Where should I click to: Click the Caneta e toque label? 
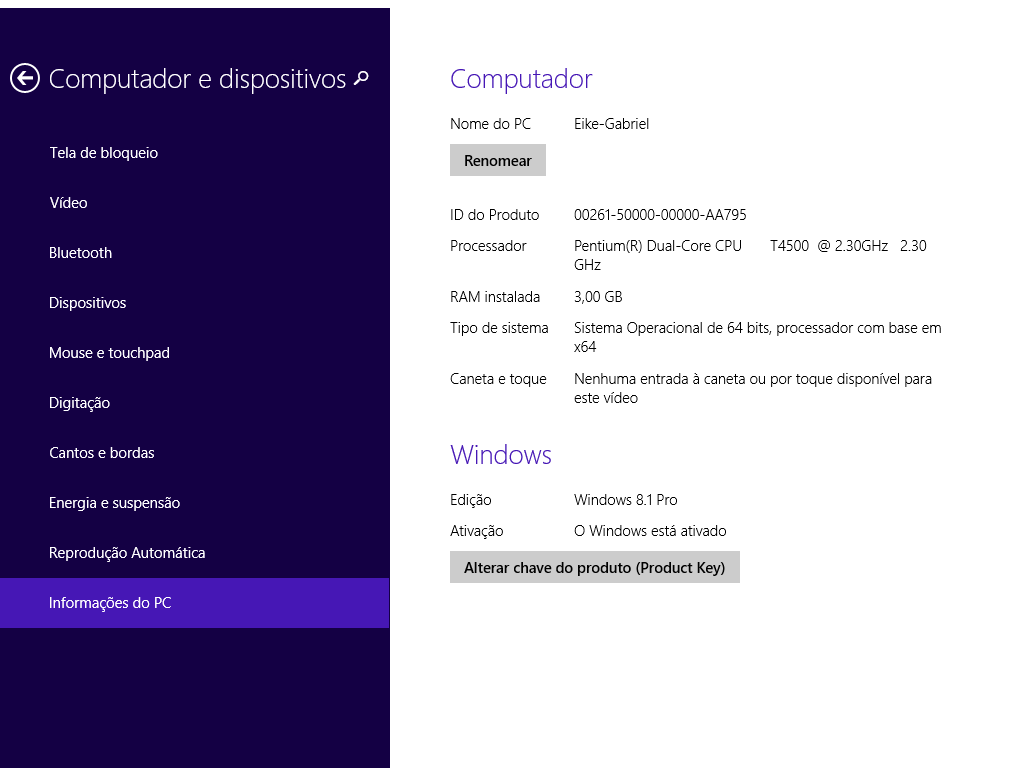pyautogui.click(x=498, y=379)
